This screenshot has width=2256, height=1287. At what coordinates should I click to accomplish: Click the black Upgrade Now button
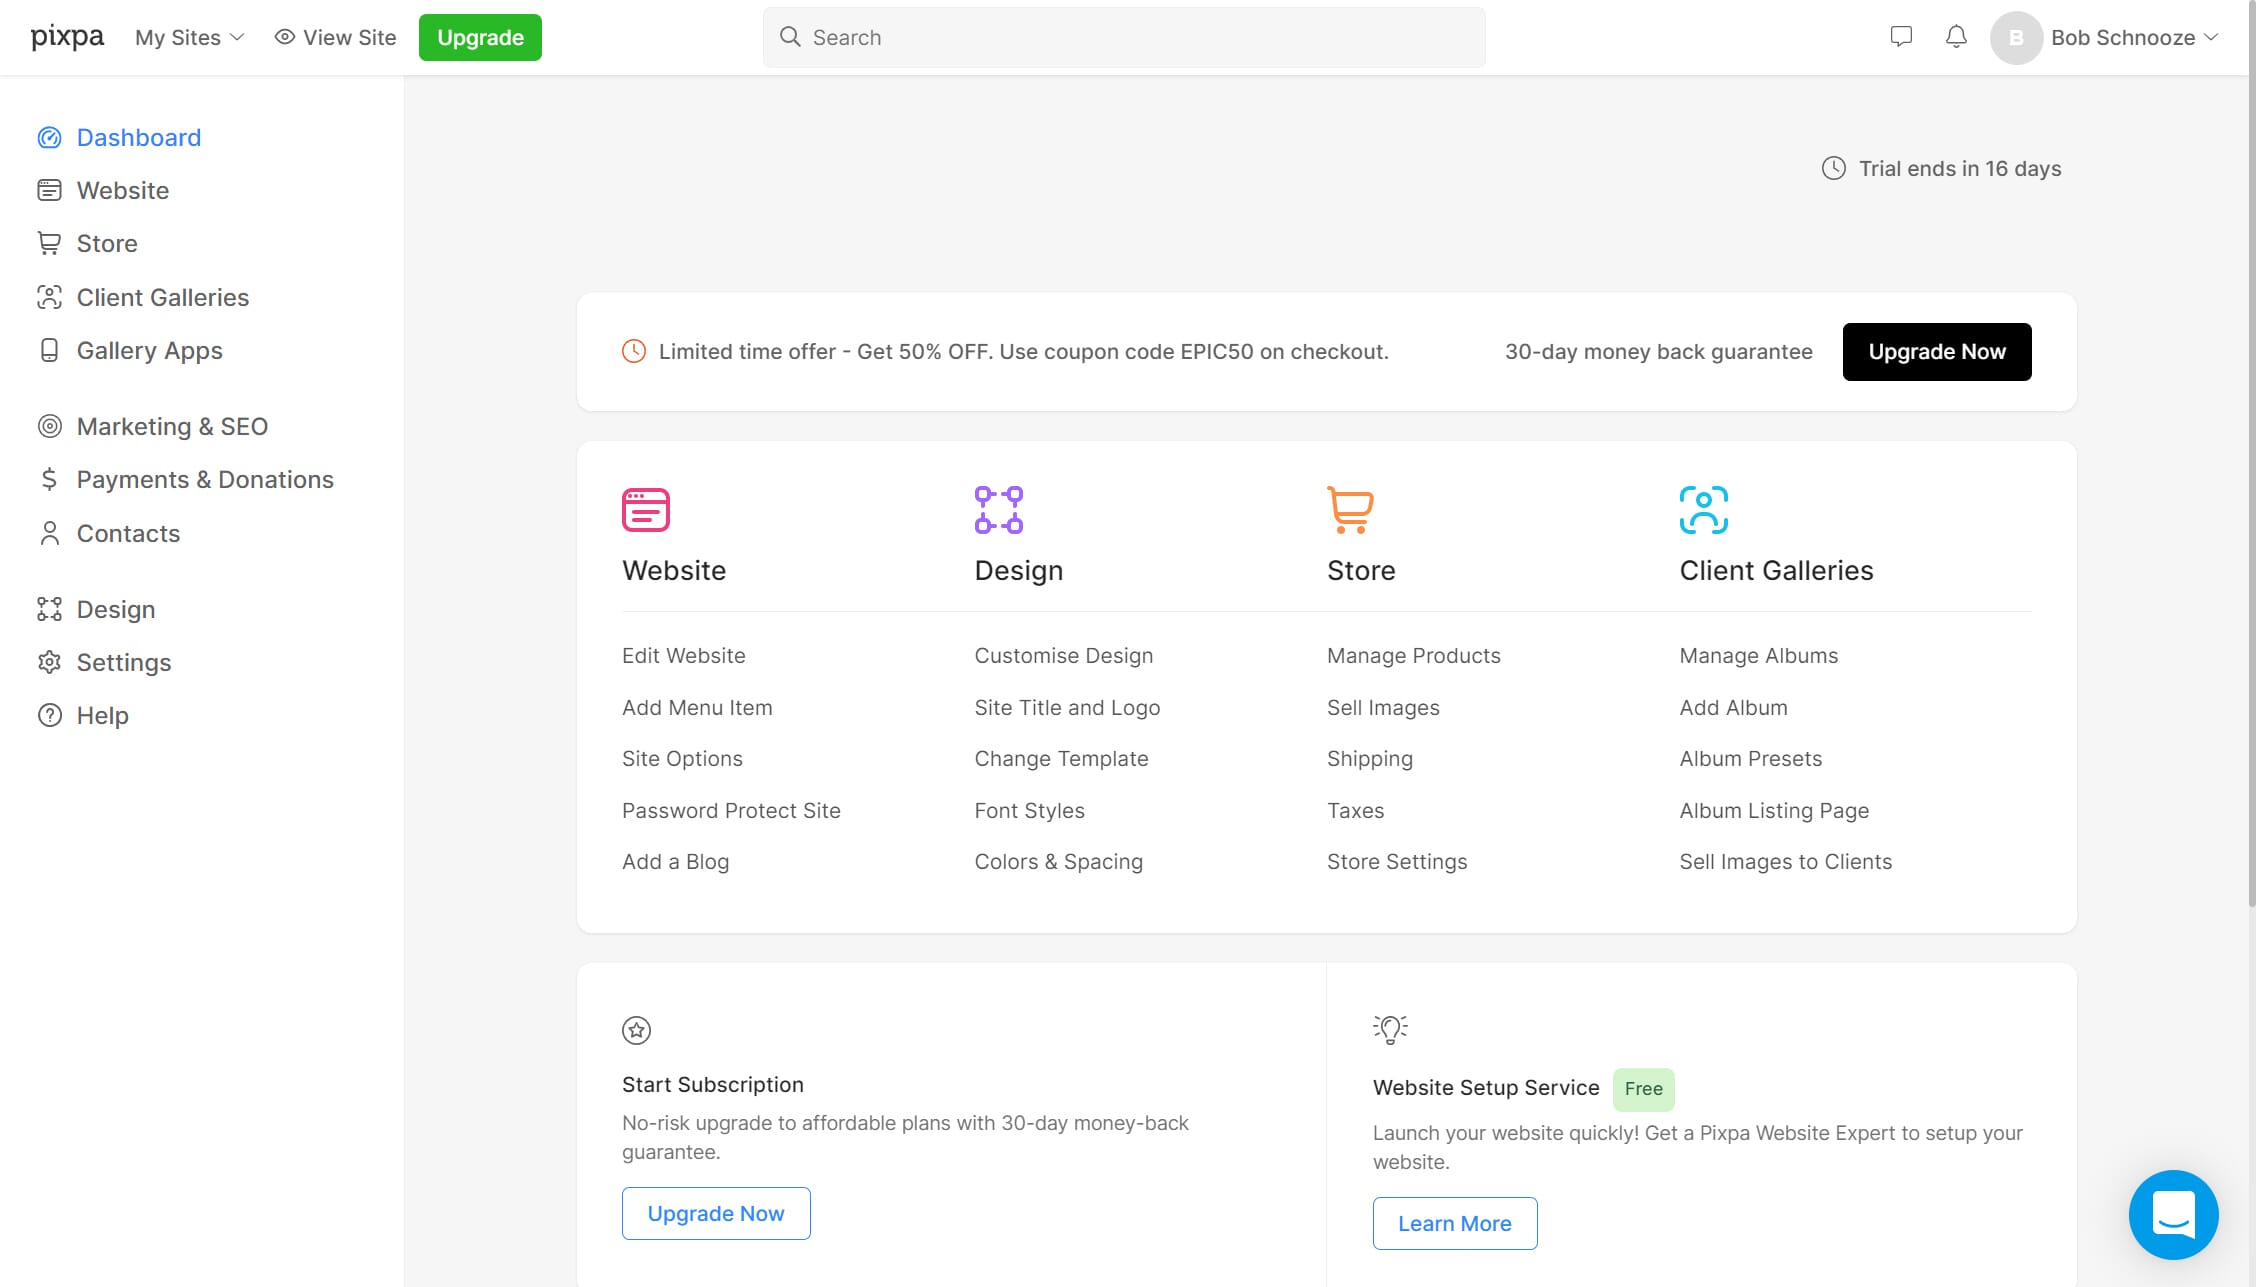click(x=1937, y=351)
